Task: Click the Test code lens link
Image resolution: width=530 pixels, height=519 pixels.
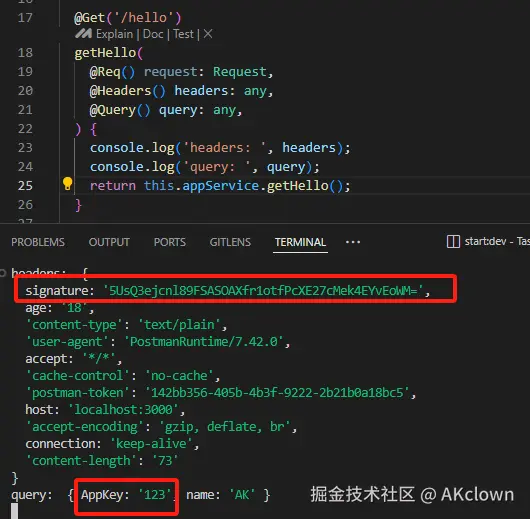Action: [184, 34]
